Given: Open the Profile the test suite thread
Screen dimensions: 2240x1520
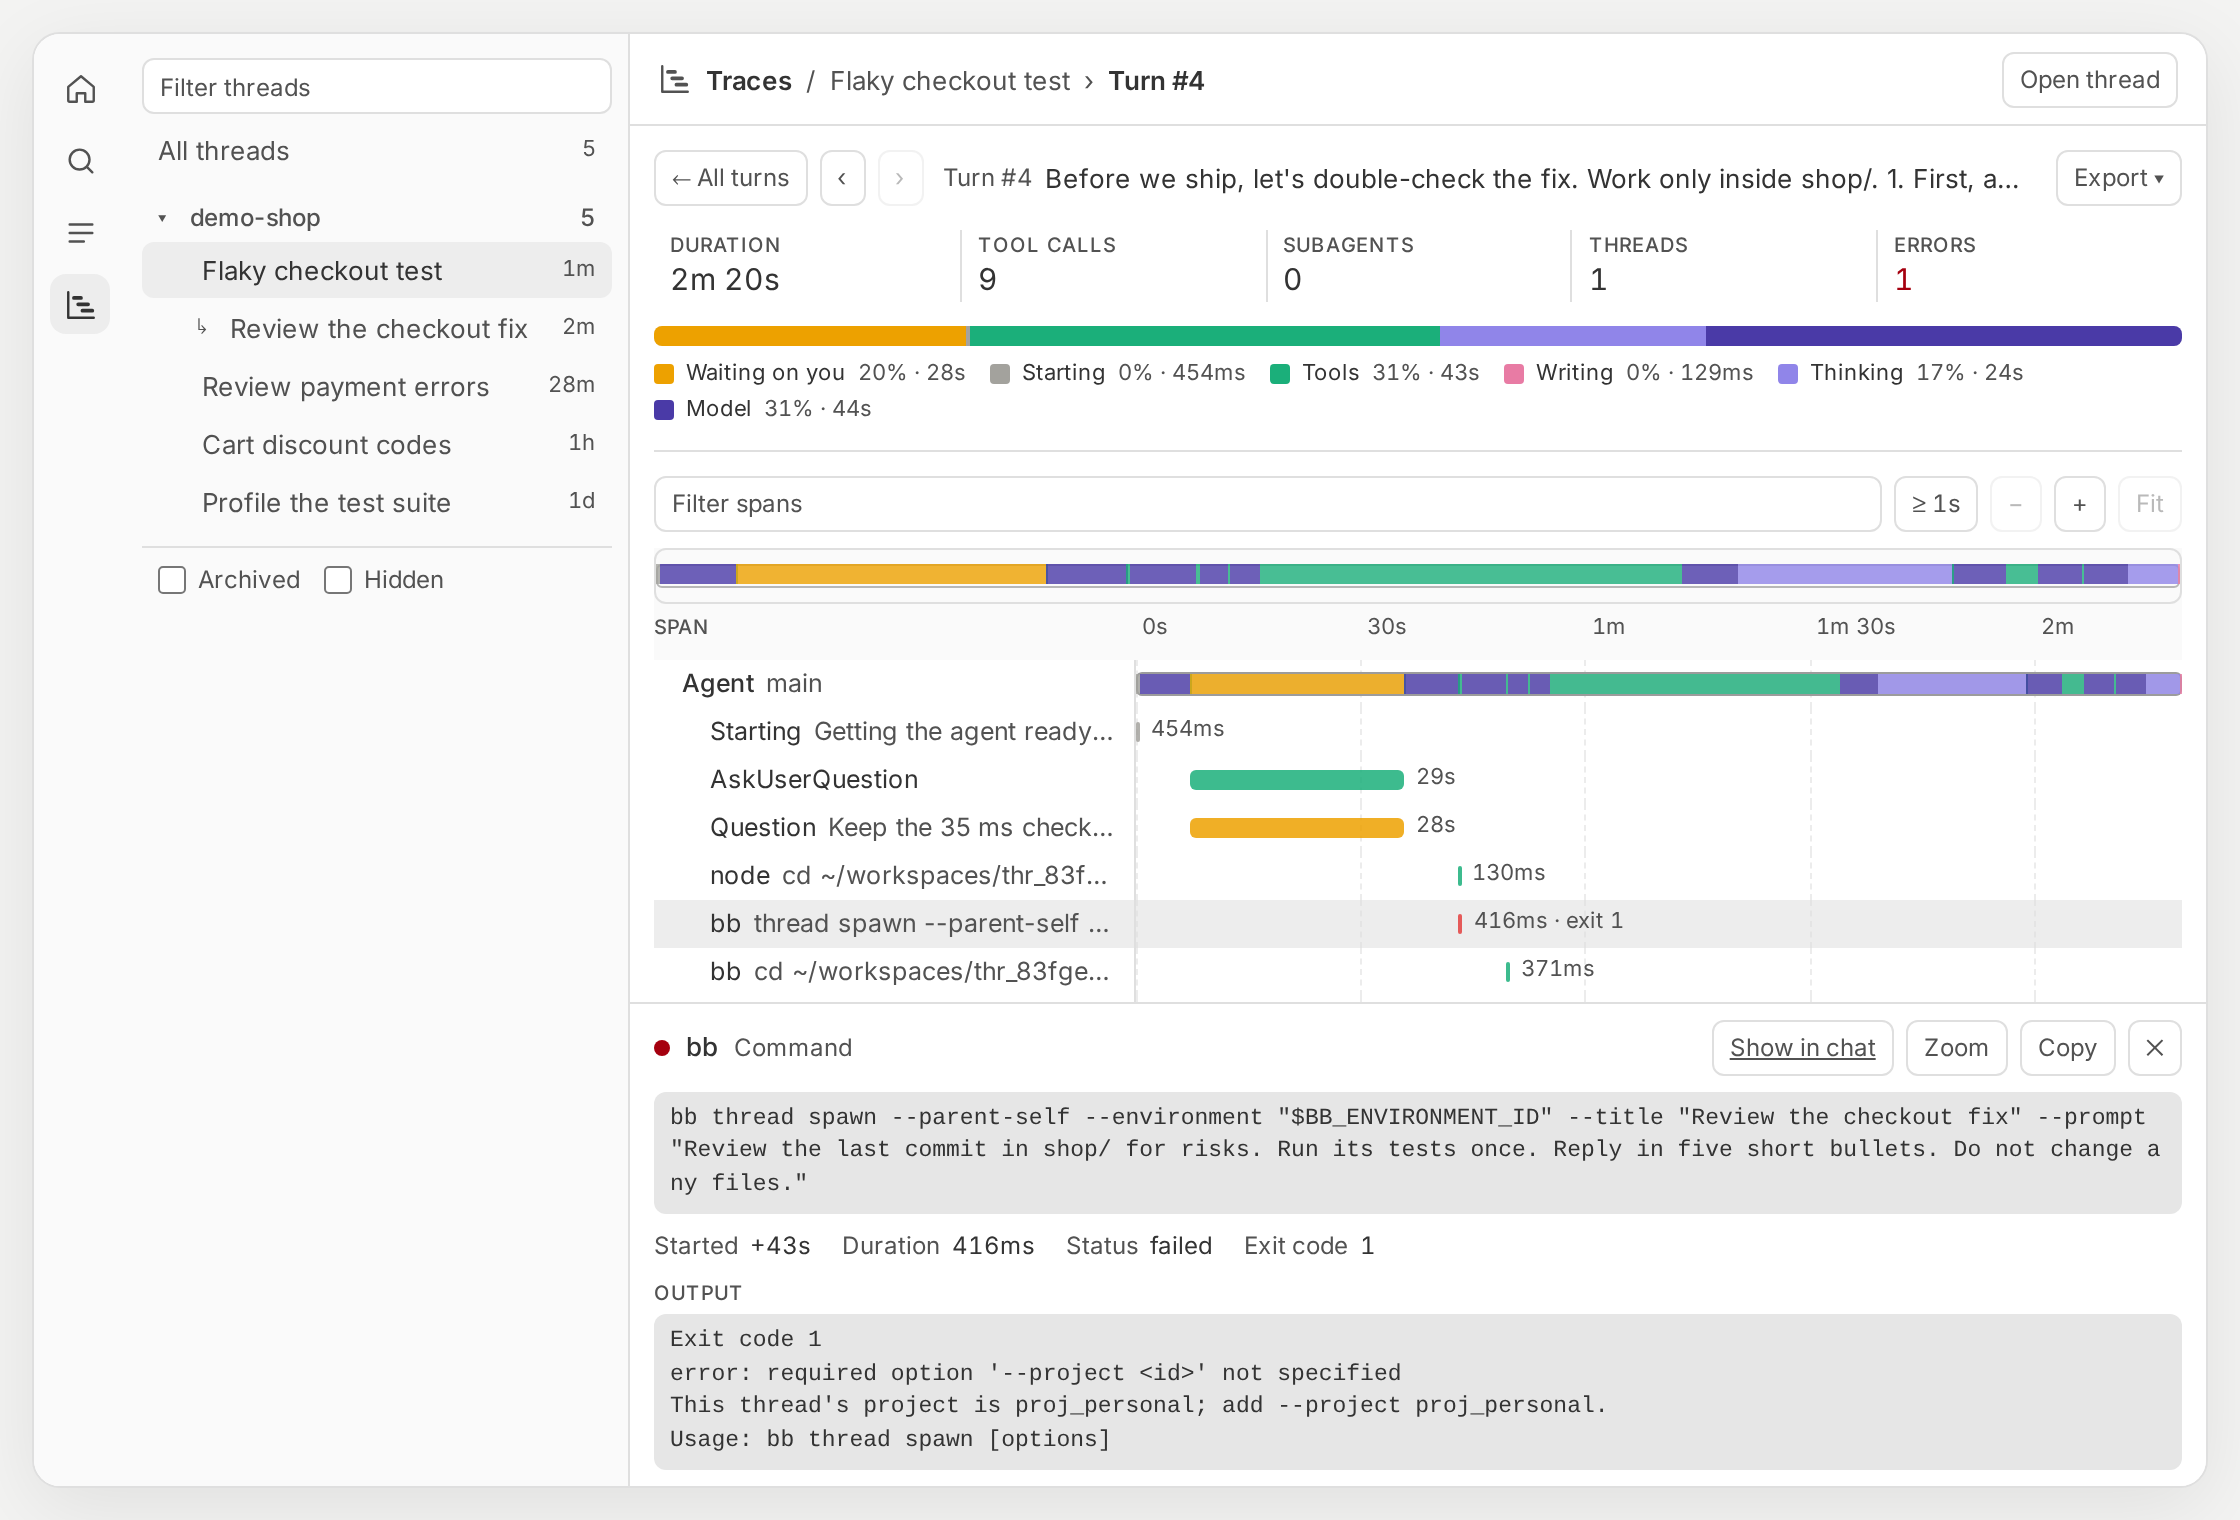Looking at the screenshot, I should 377,502.
